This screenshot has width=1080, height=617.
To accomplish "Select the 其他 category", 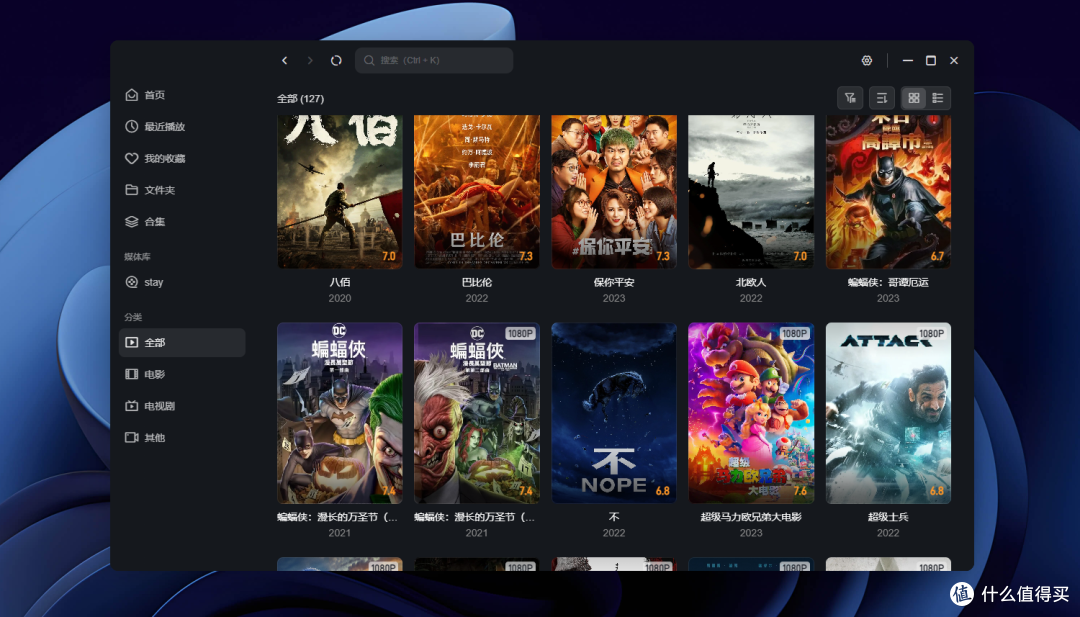I will 183,437.
